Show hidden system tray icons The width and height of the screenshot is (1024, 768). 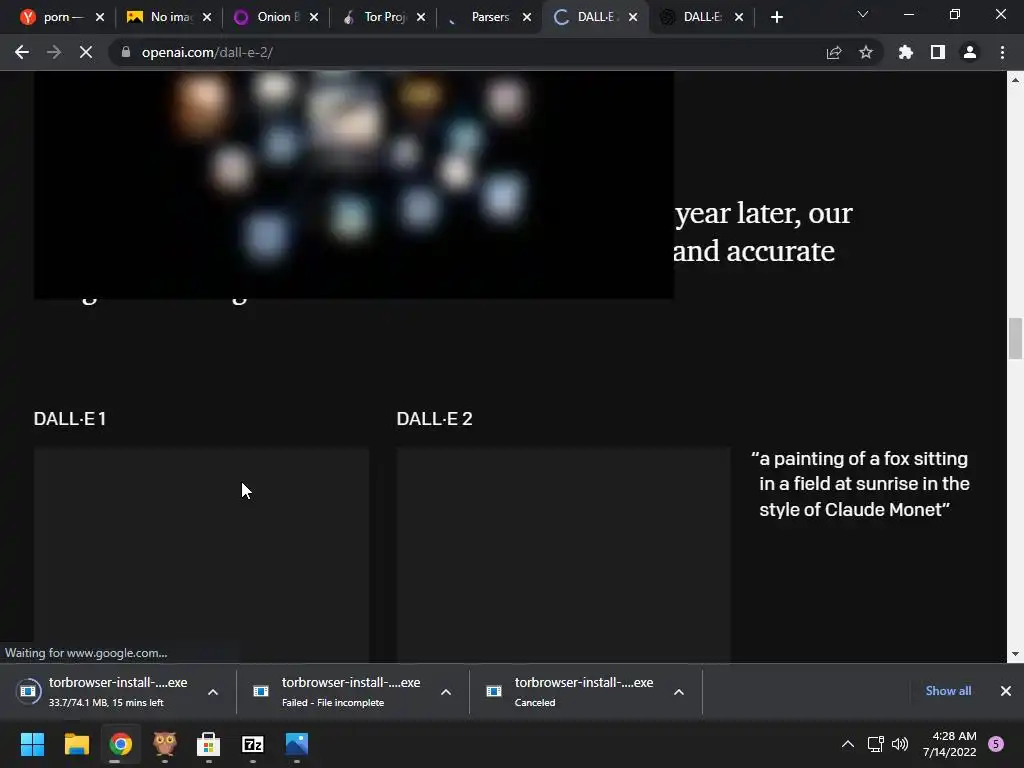coord(848,744)
